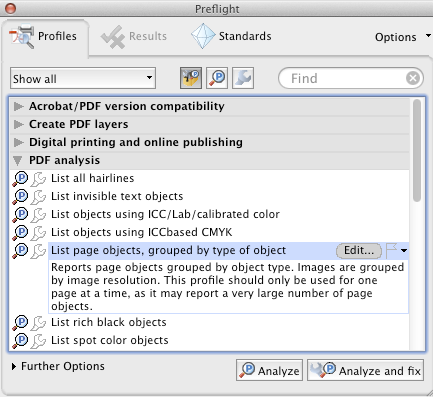
Task: Open the Show all dropdown
Action: click(x=83, y=79)
